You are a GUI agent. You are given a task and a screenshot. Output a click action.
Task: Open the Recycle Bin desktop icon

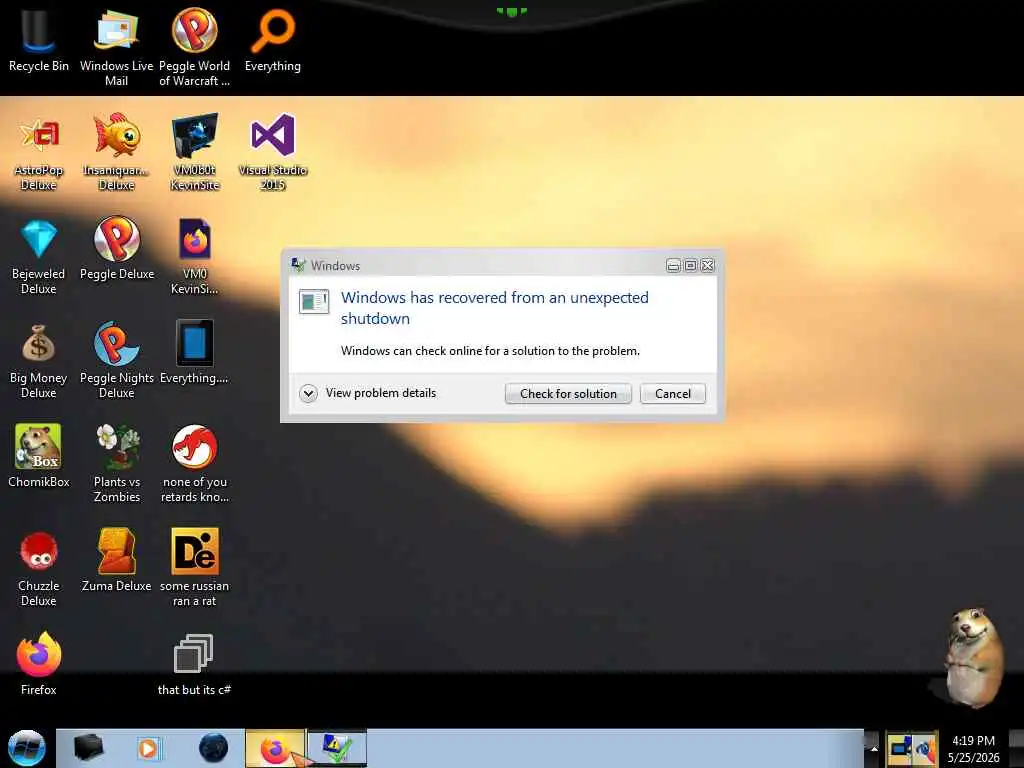click(39, 39)
